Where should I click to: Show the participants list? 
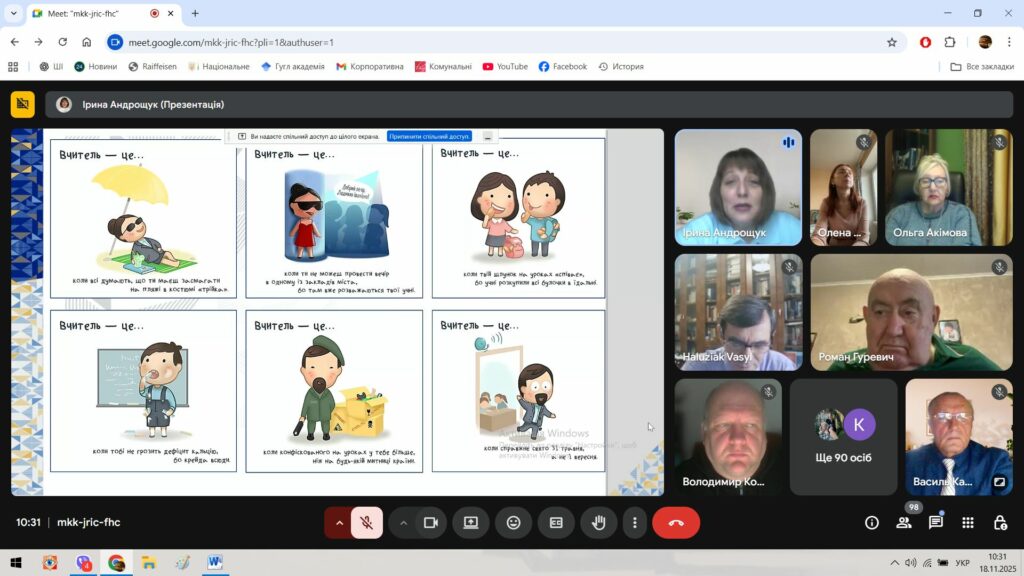904,522
